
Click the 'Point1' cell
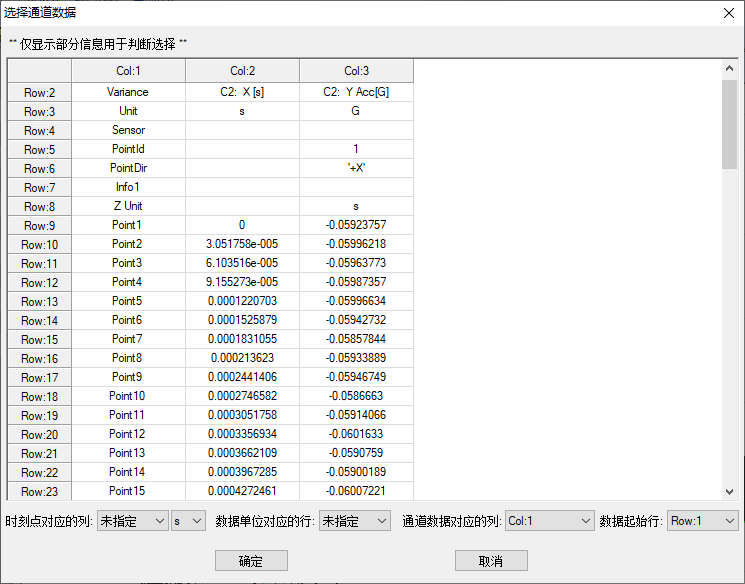(x=128, y=225)
